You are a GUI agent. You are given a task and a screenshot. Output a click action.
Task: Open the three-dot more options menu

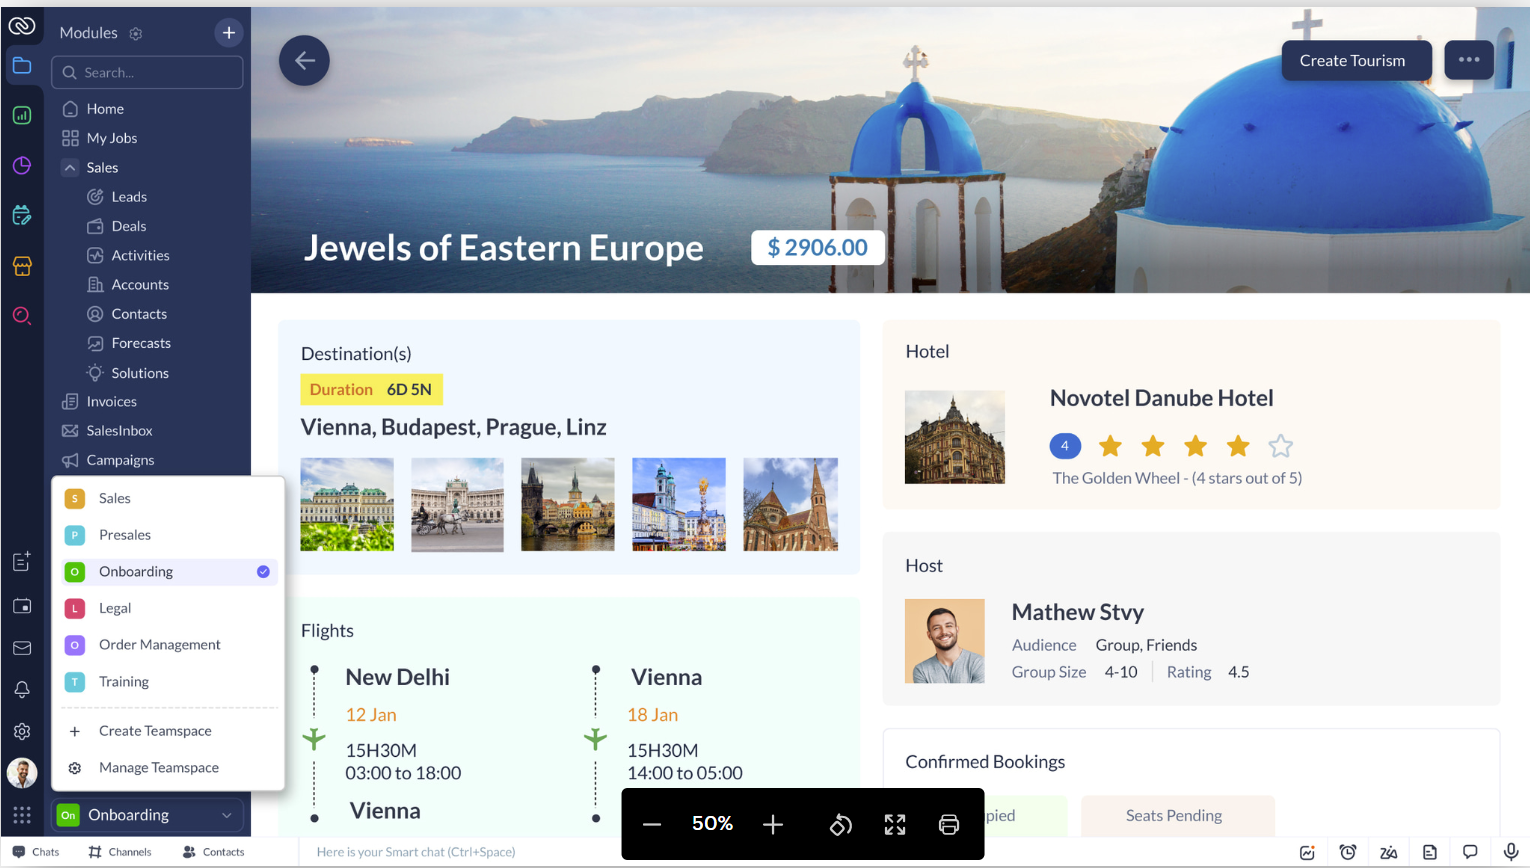1468,60
